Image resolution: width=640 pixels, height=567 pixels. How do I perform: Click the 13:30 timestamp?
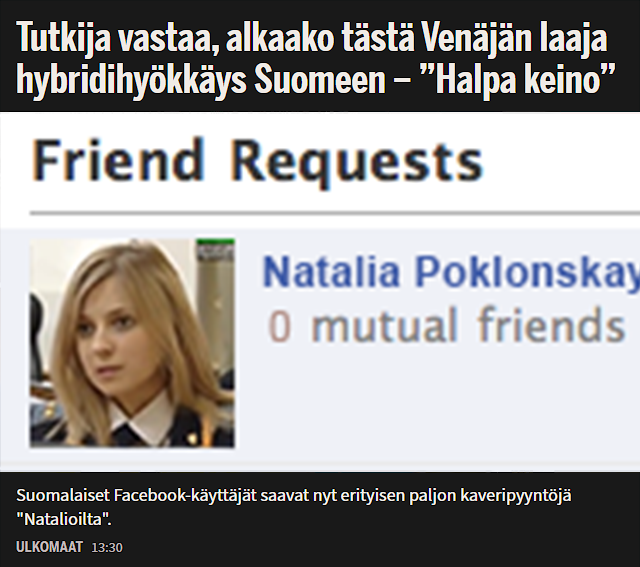[107, 547]
